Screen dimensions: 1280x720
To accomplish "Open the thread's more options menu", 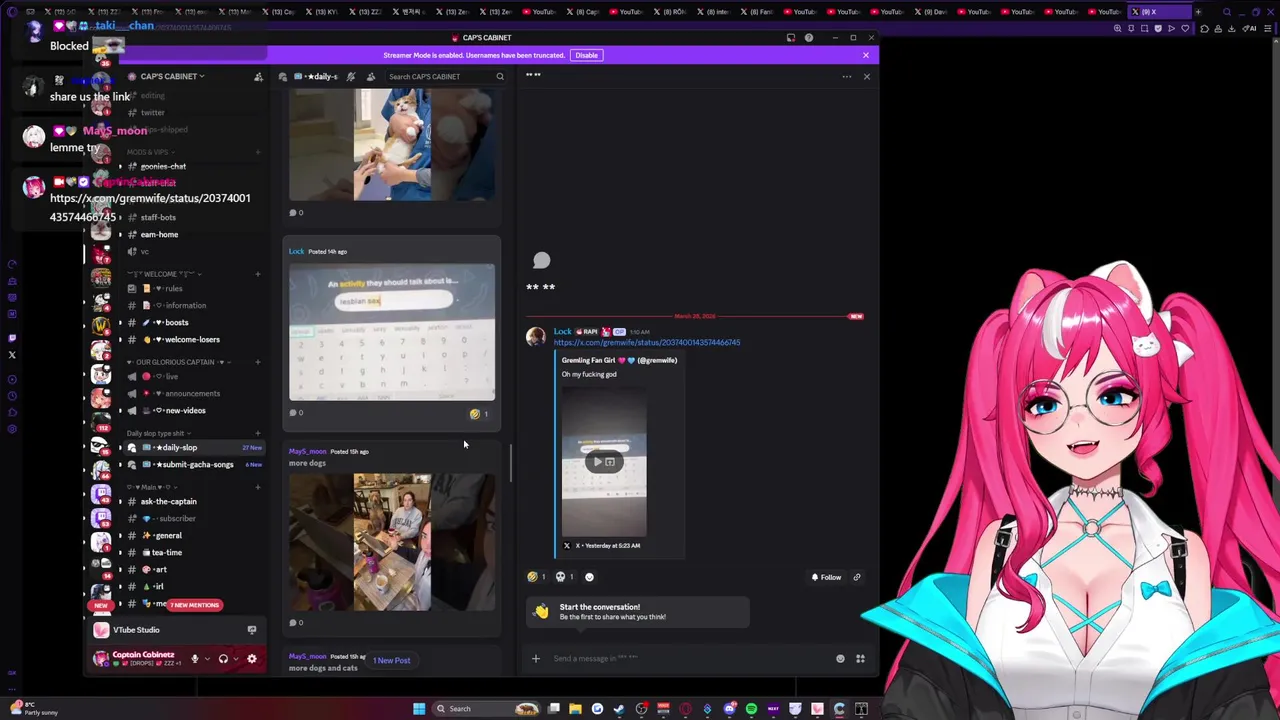I will pyautogui.click(x=846, y=76).
